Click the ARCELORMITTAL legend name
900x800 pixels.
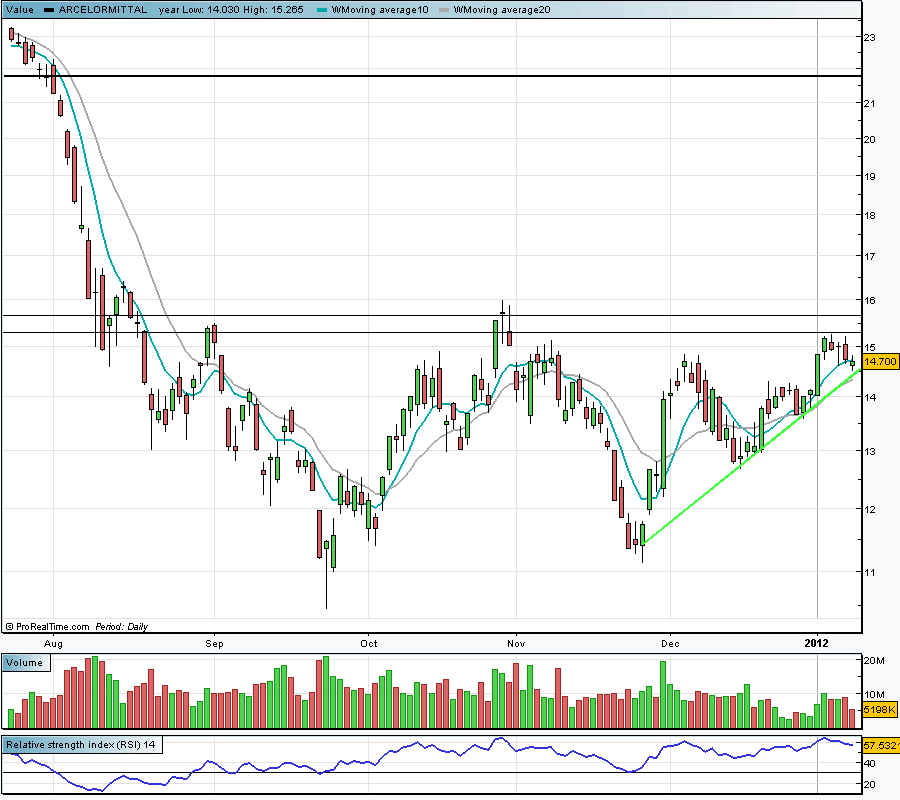(103, 10)
